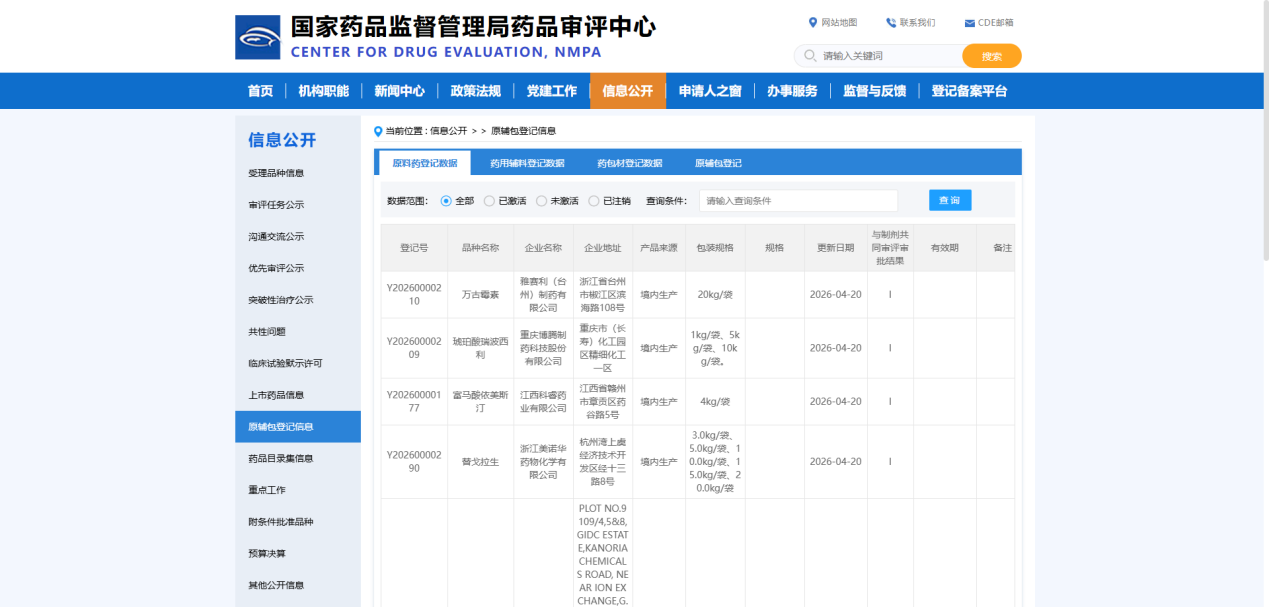Open 优先审评公示 in sidebar

(x=298, y=268)
